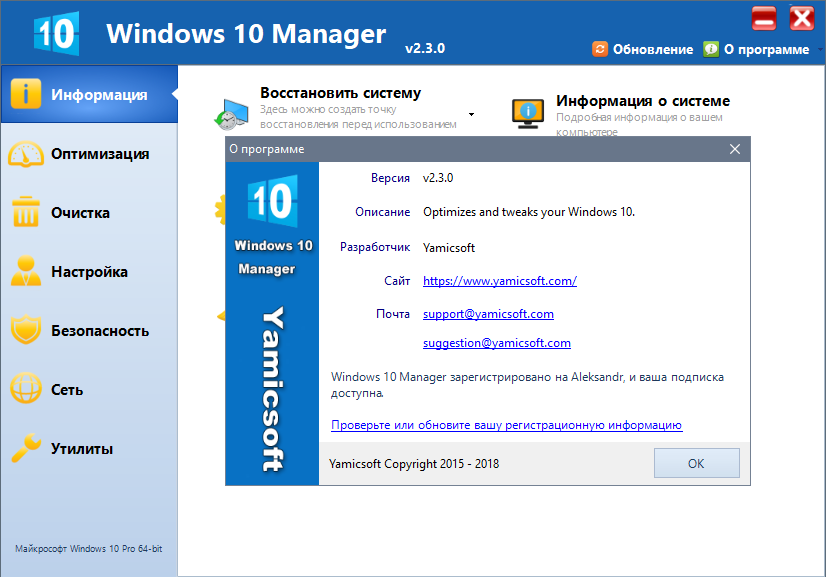Open the https://www.yamicsoft.com/ website link
Screen dimensions: 826x577
500,281
